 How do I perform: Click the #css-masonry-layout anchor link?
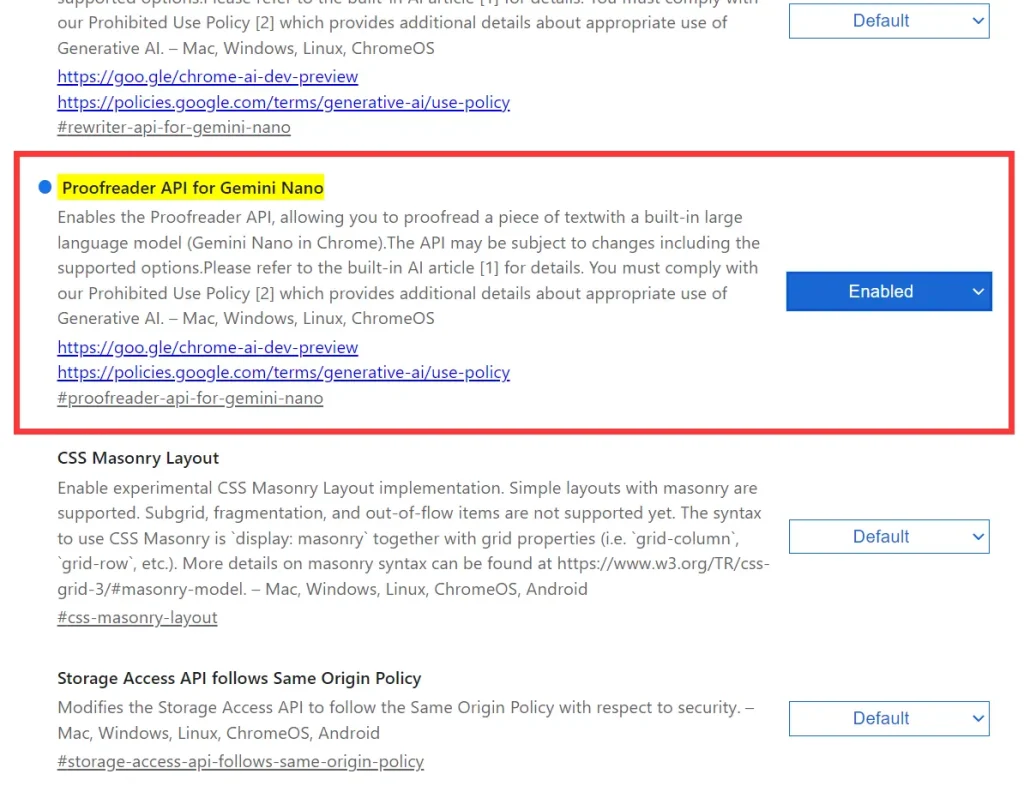(x=137, y=617)
